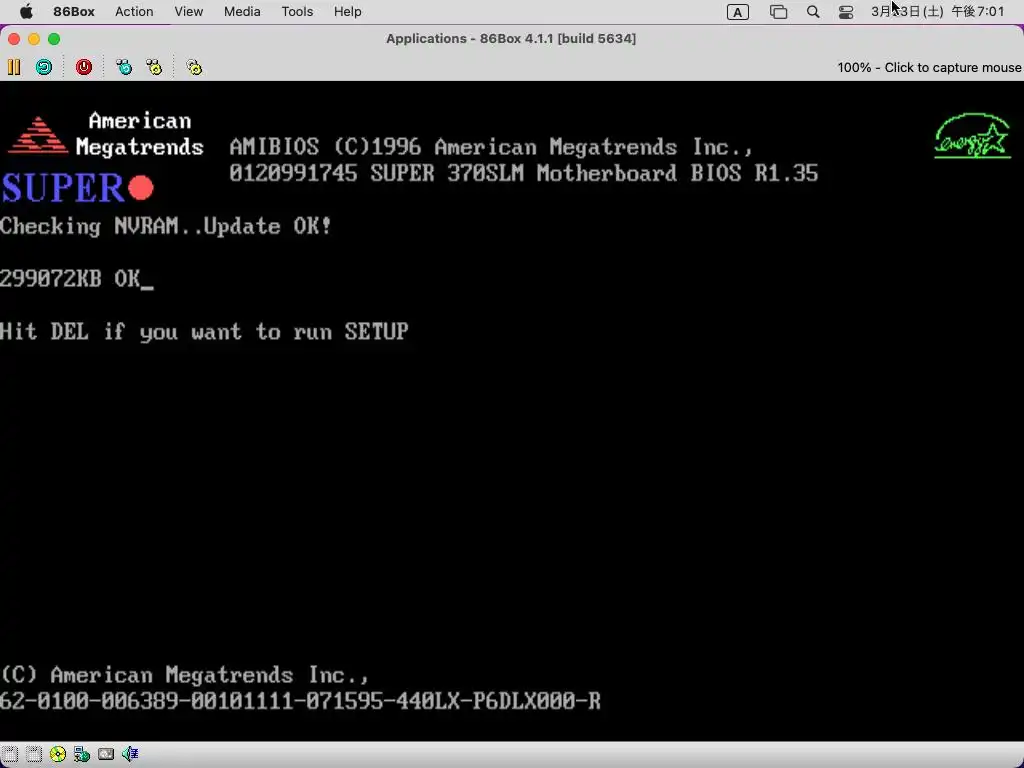
Task: Send Ctrl+Alt+Esc via toolbar icon
Action: click(154, 67)
